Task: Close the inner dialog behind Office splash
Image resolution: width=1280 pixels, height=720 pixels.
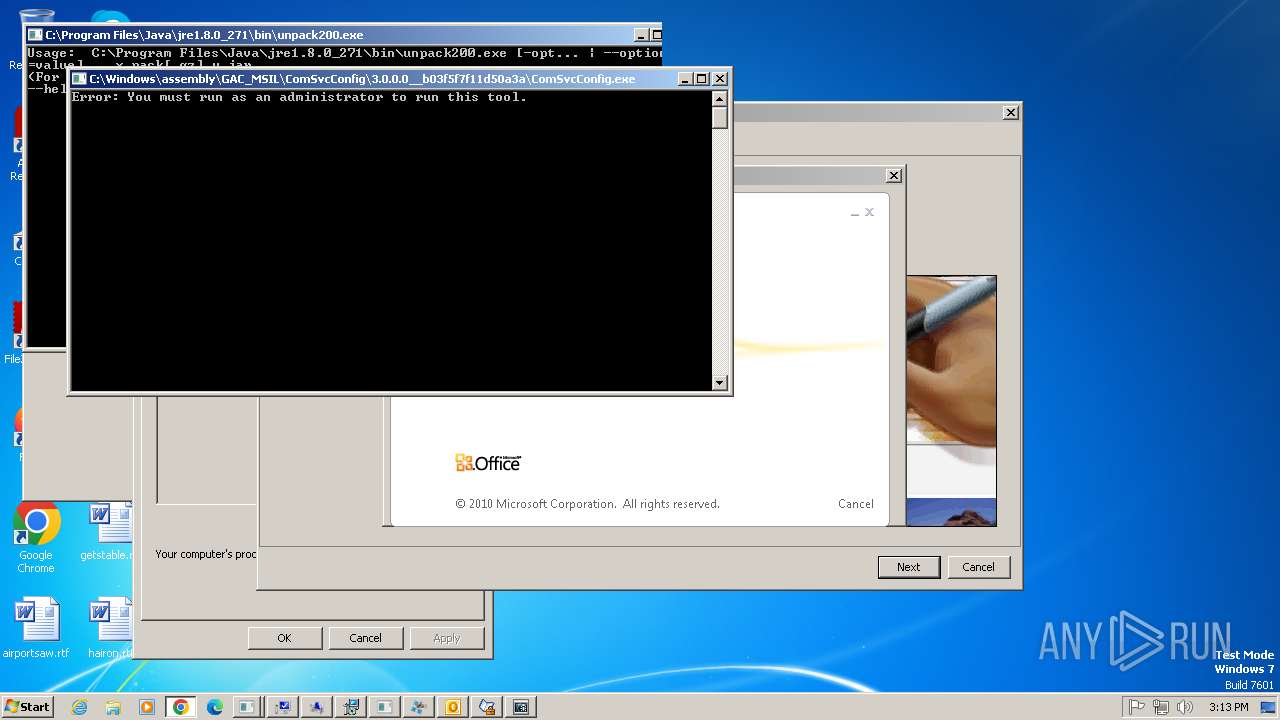Action: click(x=894, y=175)
